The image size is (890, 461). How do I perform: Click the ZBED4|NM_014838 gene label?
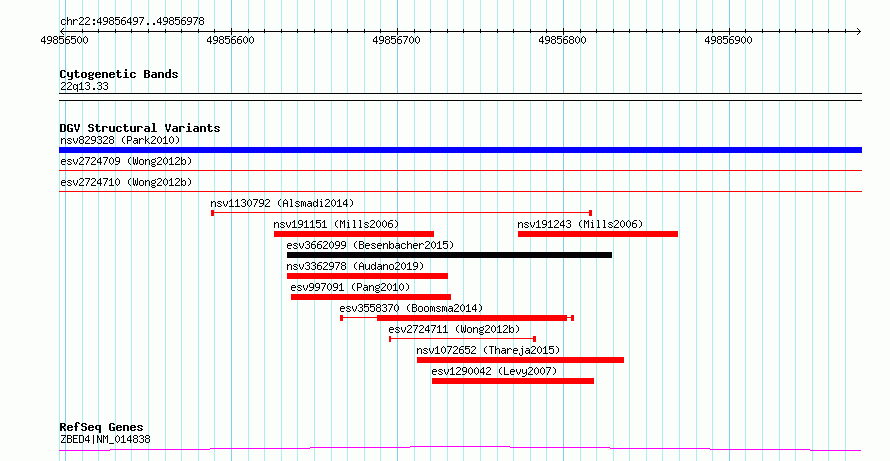point(105,439)
